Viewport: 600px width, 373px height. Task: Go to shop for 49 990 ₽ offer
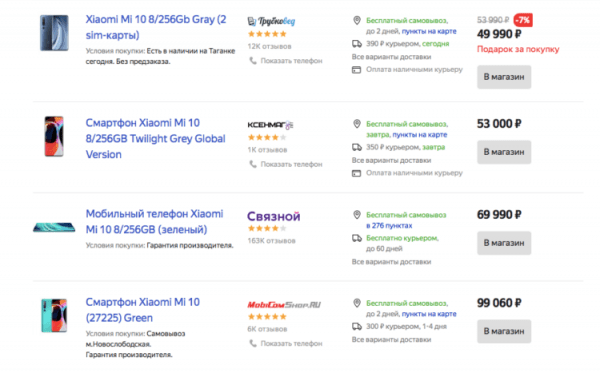[504, 77]
